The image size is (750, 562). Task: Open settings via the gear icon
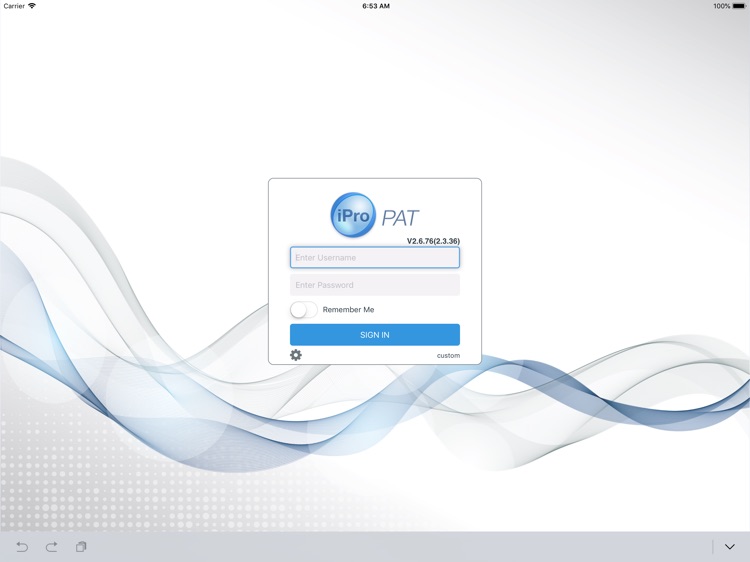pyautogui.click(x=296, y=355)
